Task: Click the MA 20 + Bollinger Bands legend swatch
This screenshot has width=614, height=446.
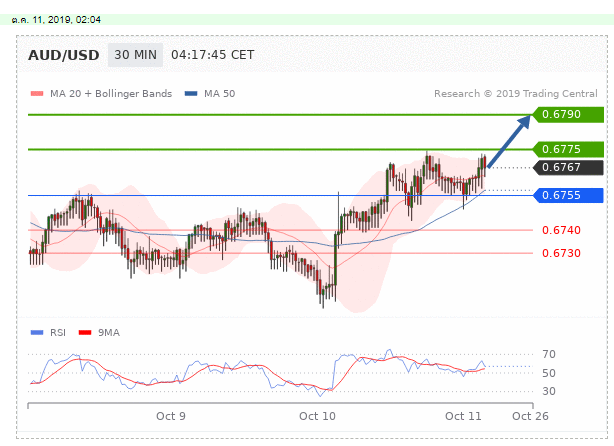Action: (x=37, y=94)
